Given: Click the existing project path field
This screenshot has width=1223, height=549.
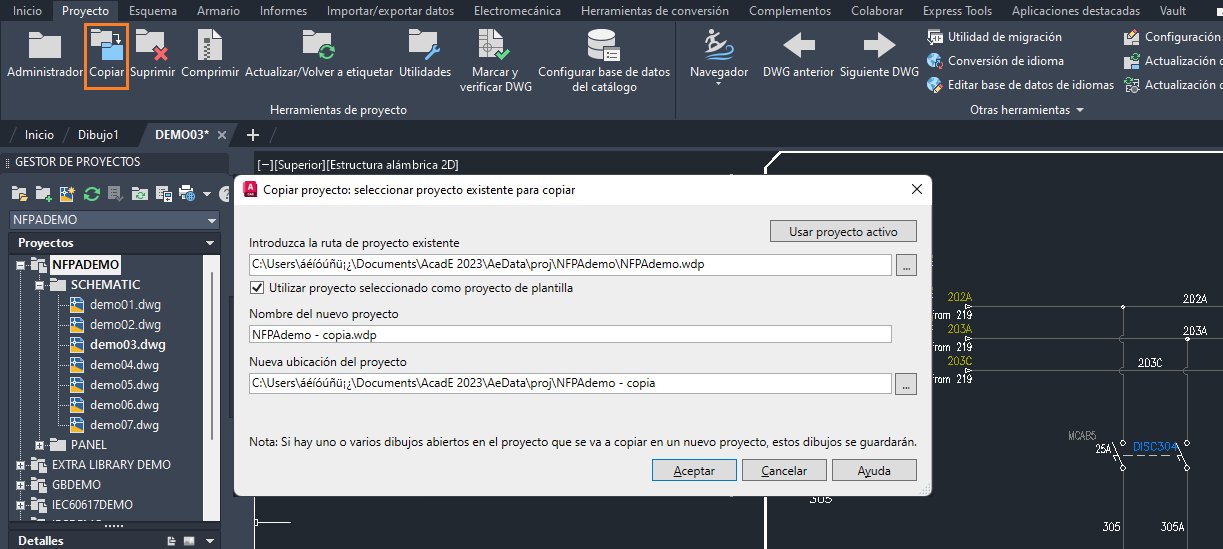Looking at the screenshot, I should [570, 265].
